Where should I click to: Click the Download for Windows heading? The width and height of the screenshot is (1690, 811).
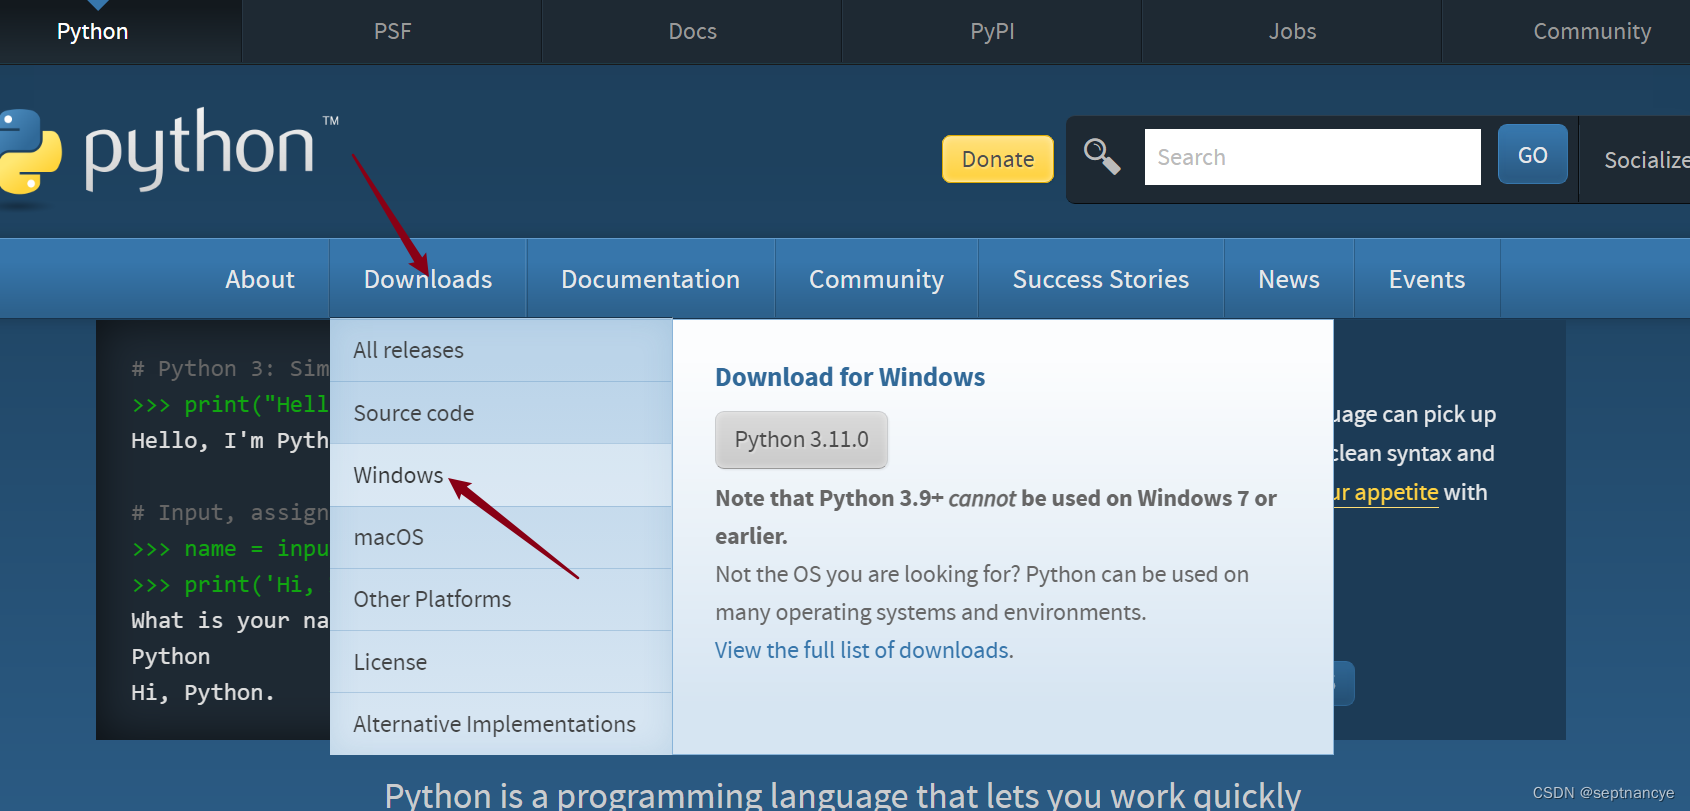(850, 377)
